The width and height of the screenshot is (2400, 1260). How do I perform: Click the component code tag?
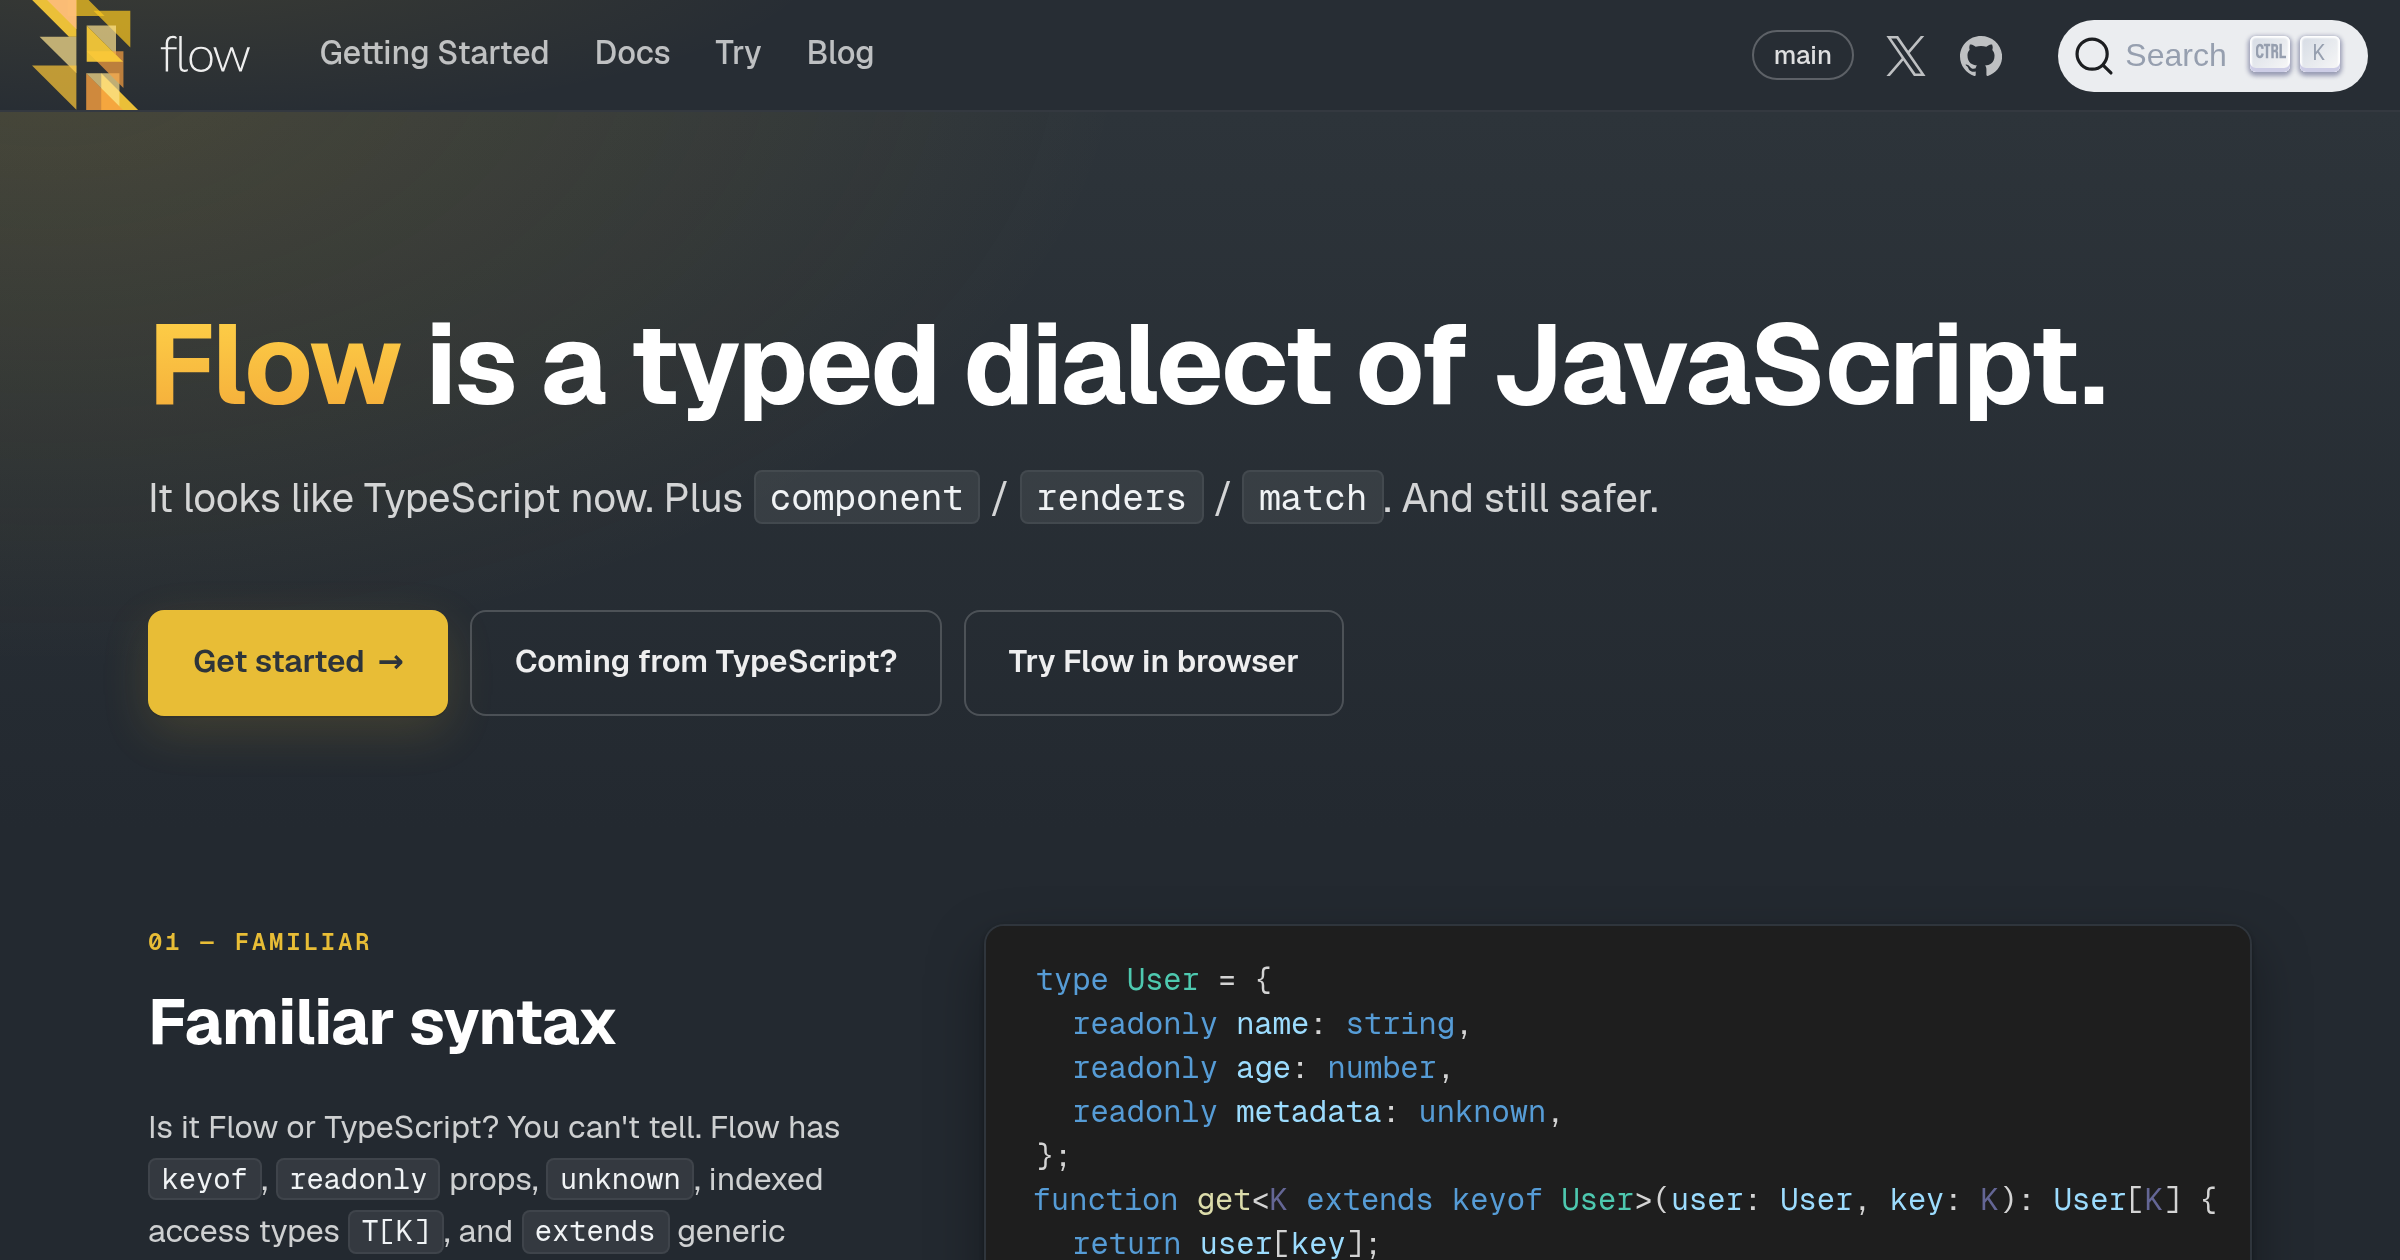click(x=866, y=497)
